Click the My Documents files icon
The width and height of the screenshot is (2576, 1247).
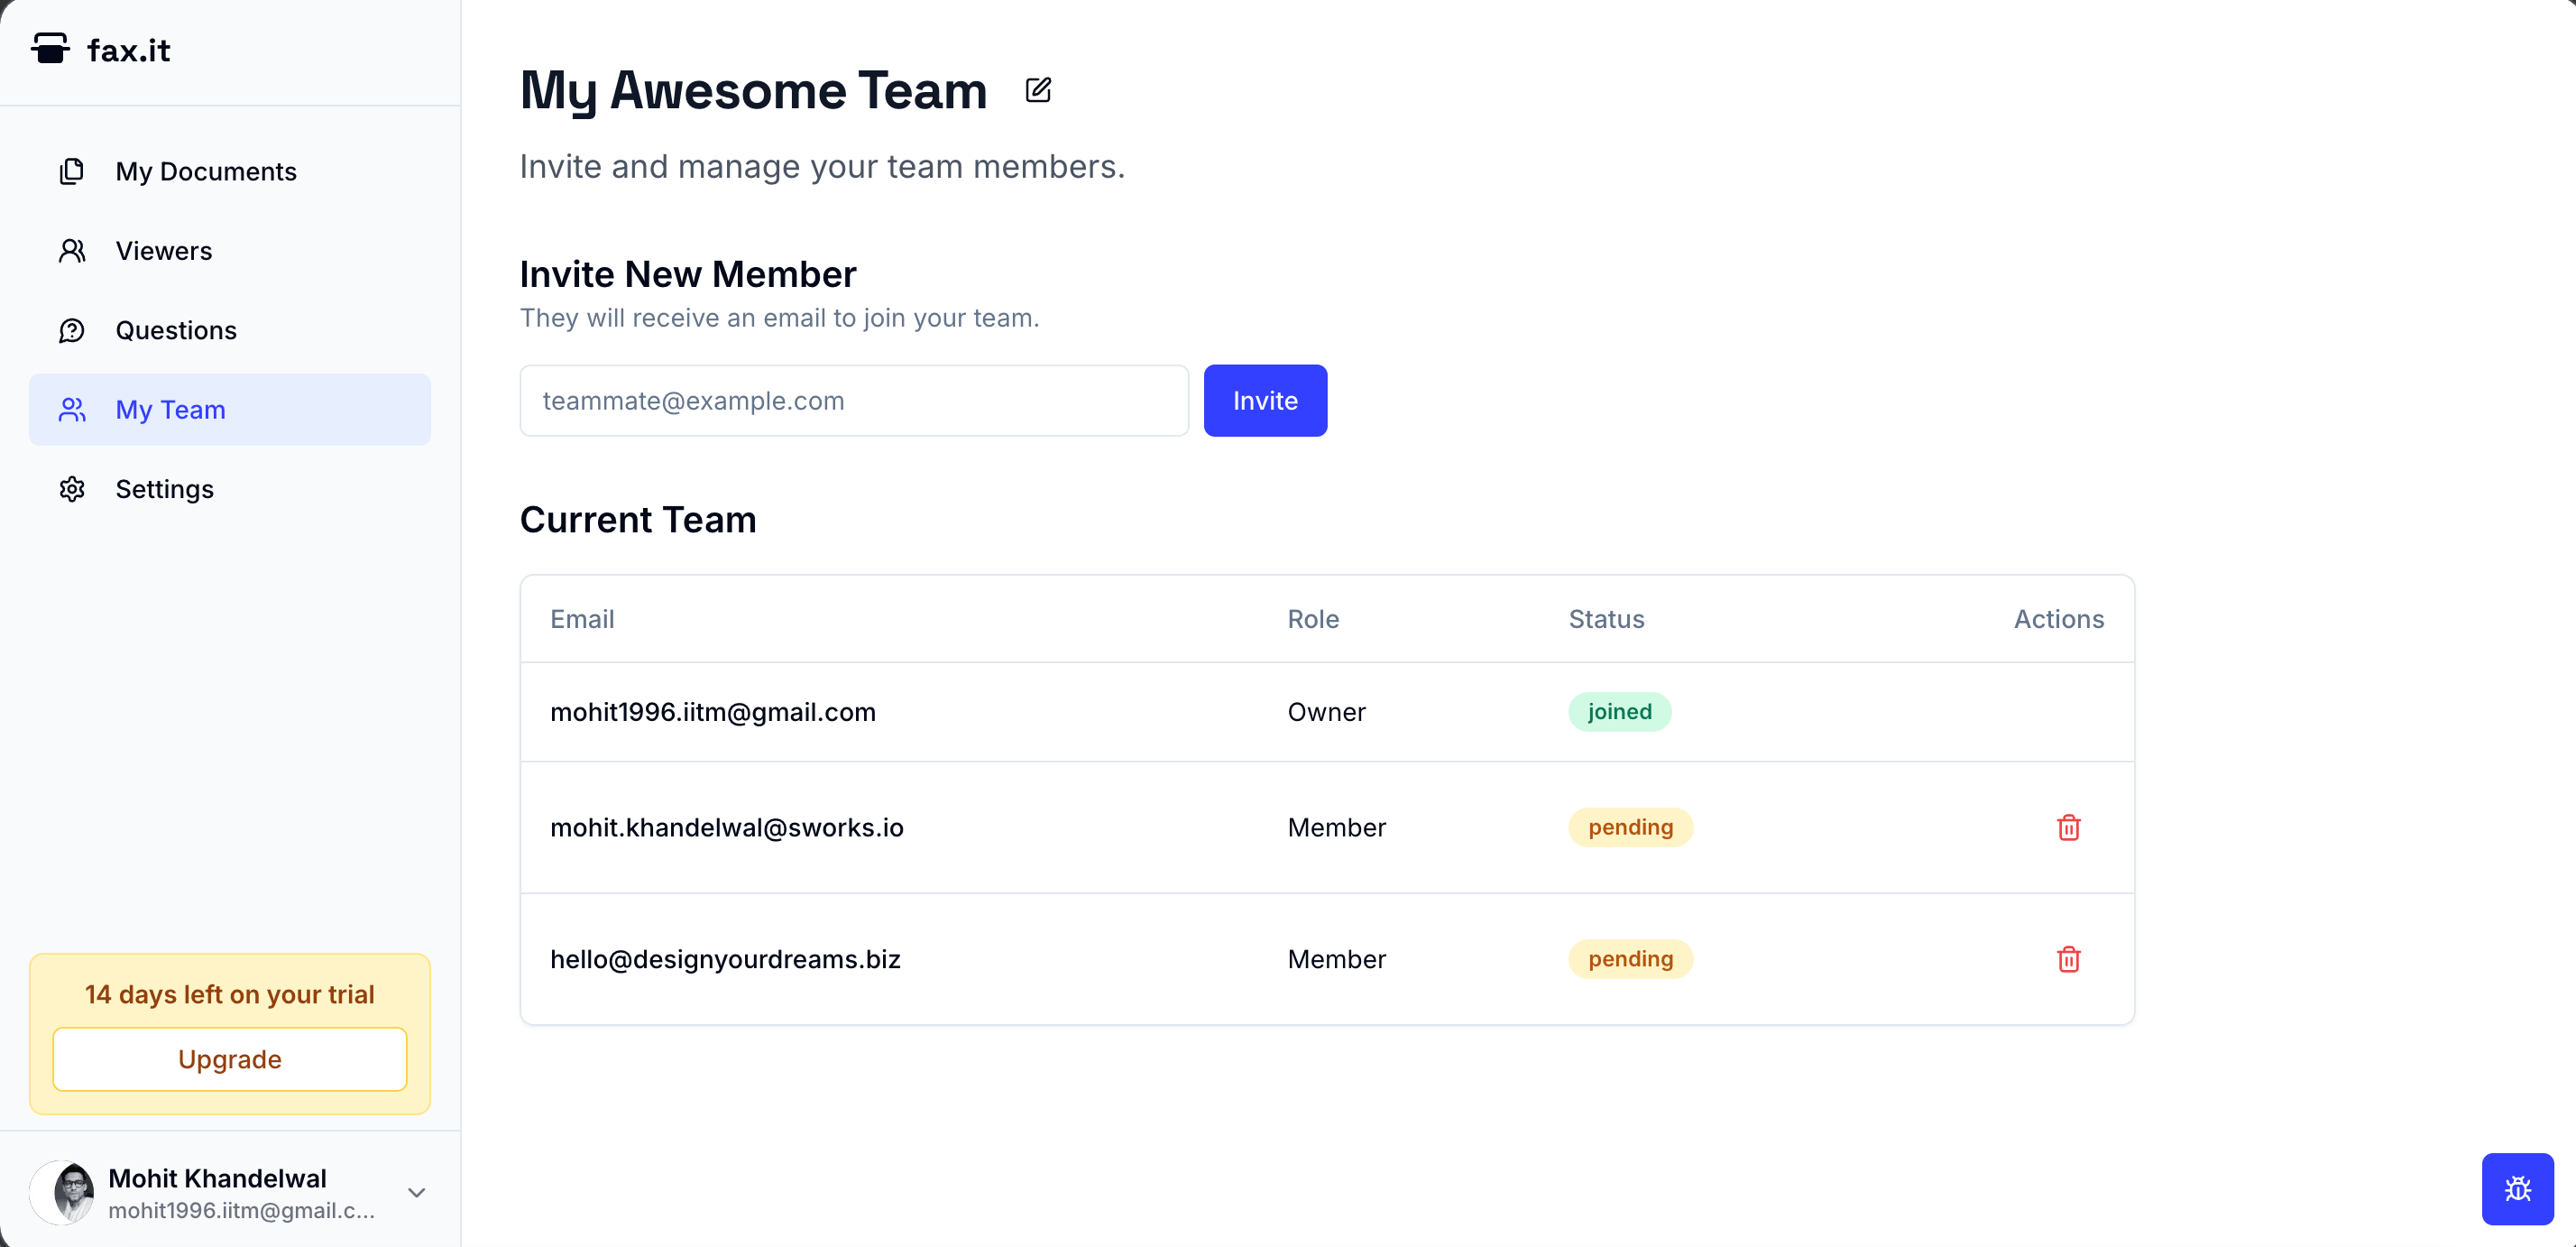72,171
